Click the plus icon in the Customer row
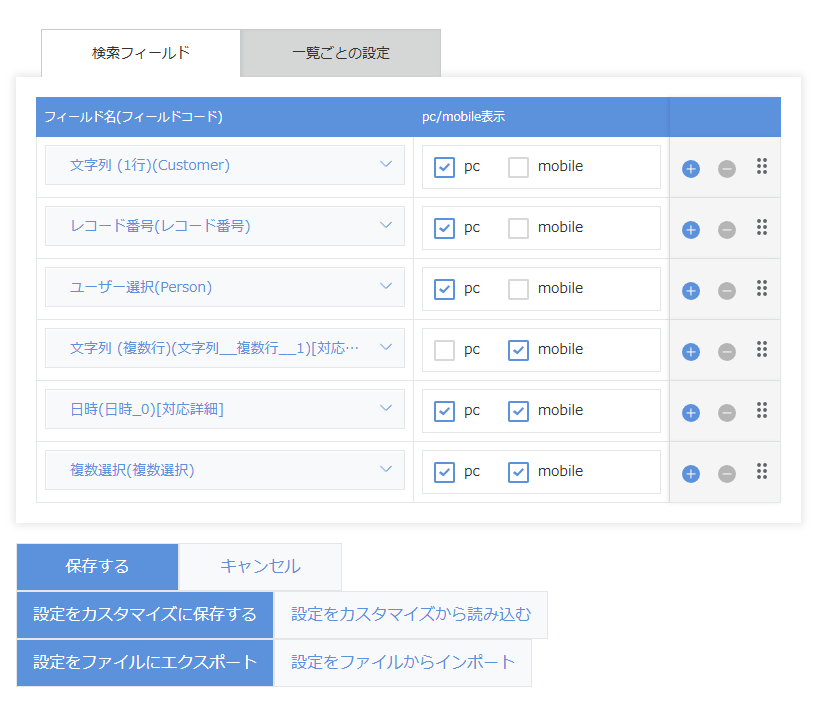This screenshot has height=704, width=820. click(x=690, y=169)
